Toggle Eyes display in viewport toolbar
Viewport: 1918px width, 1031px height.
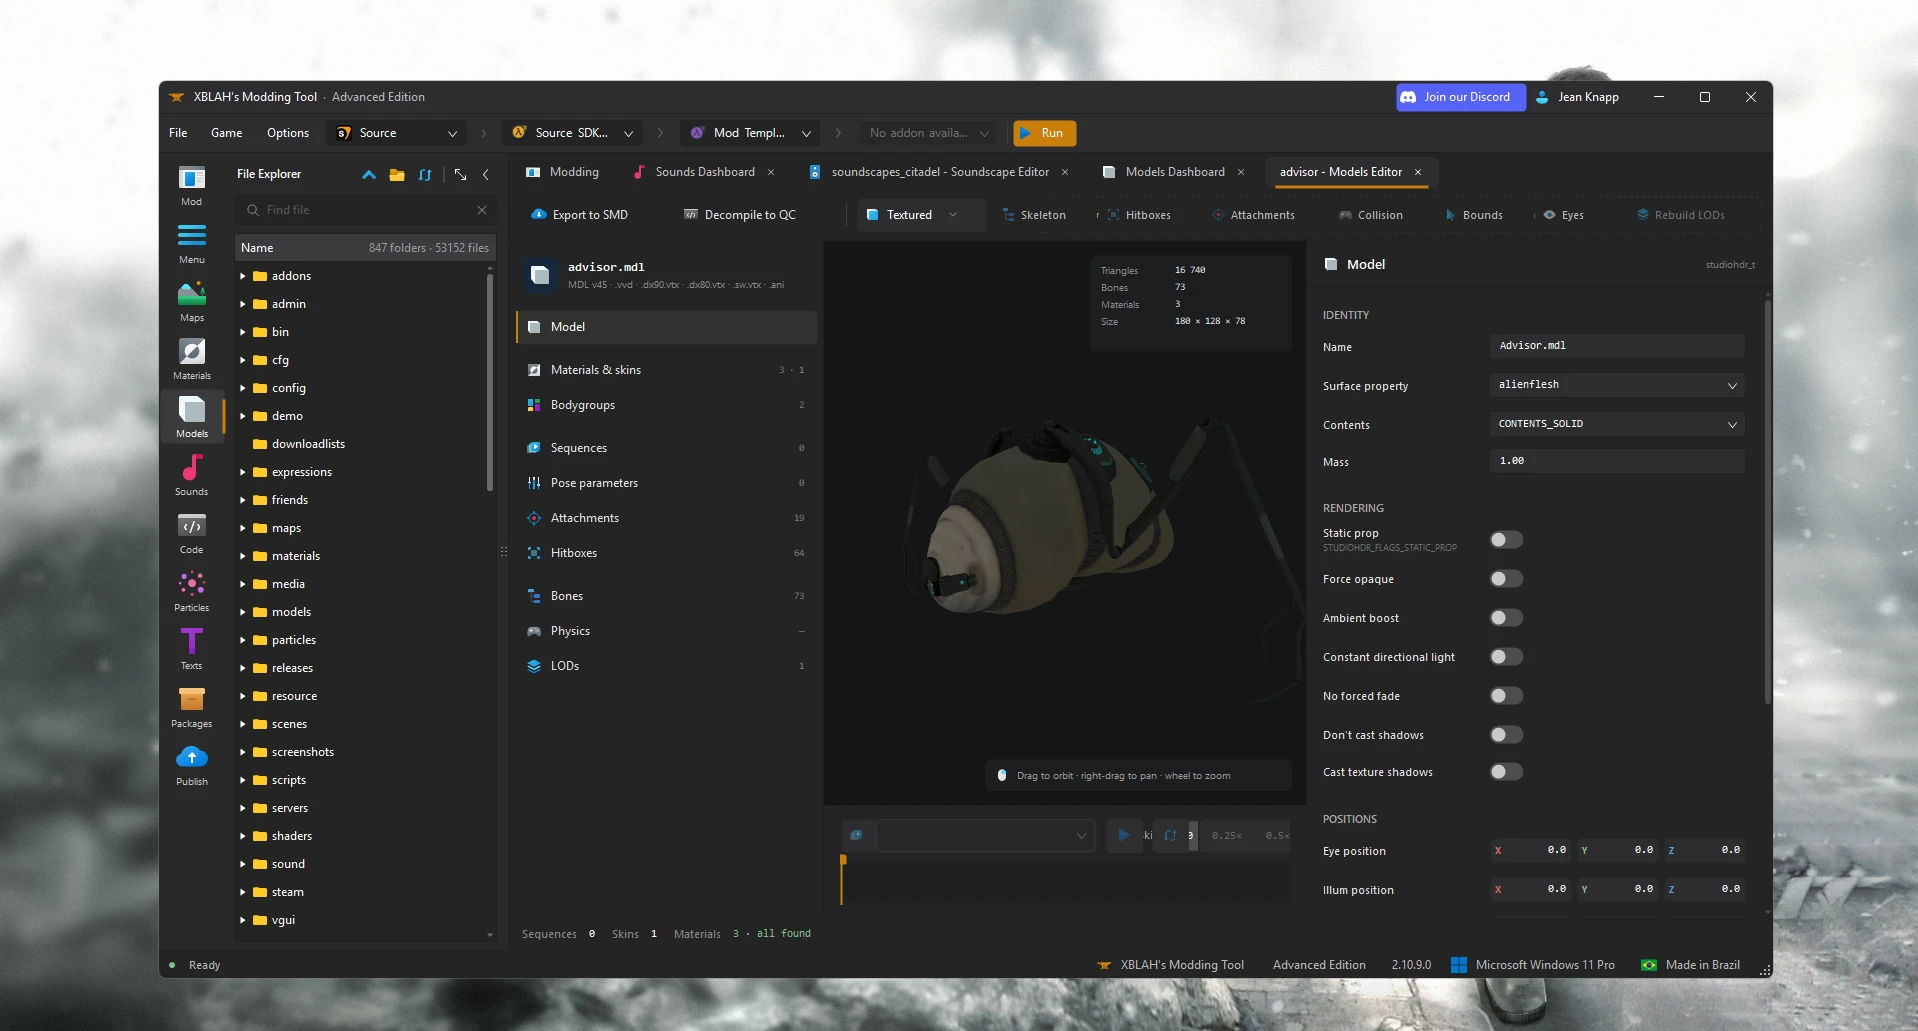(1563, 215)
